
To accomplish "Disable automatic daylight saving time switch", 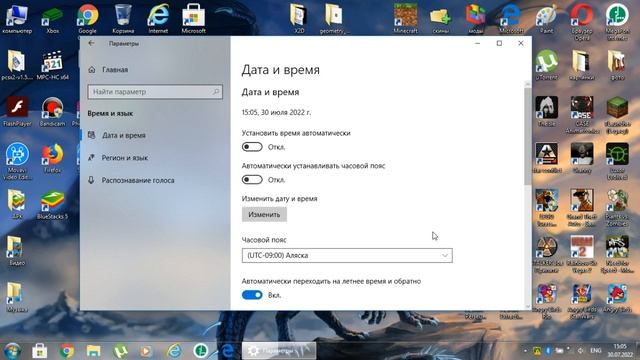I will point(252,295).
